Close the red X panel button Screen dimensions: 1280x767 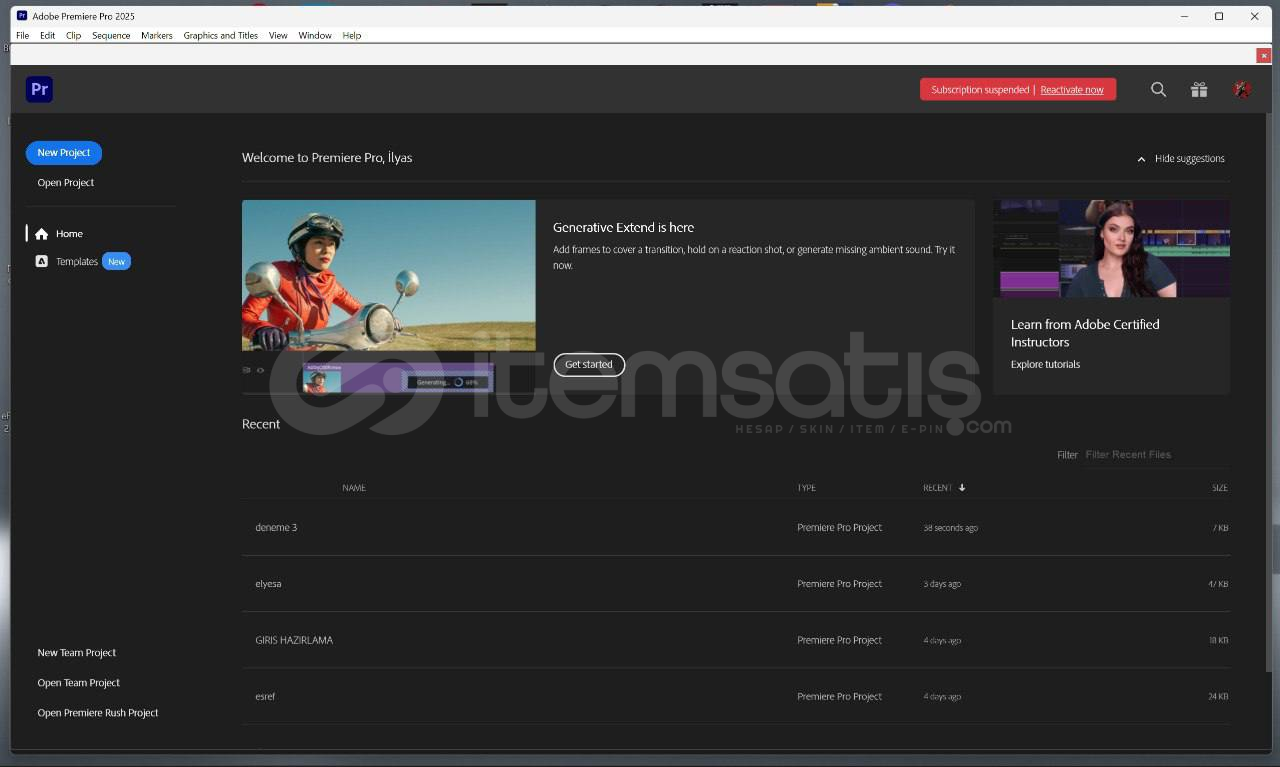(x=1264, y=56)
